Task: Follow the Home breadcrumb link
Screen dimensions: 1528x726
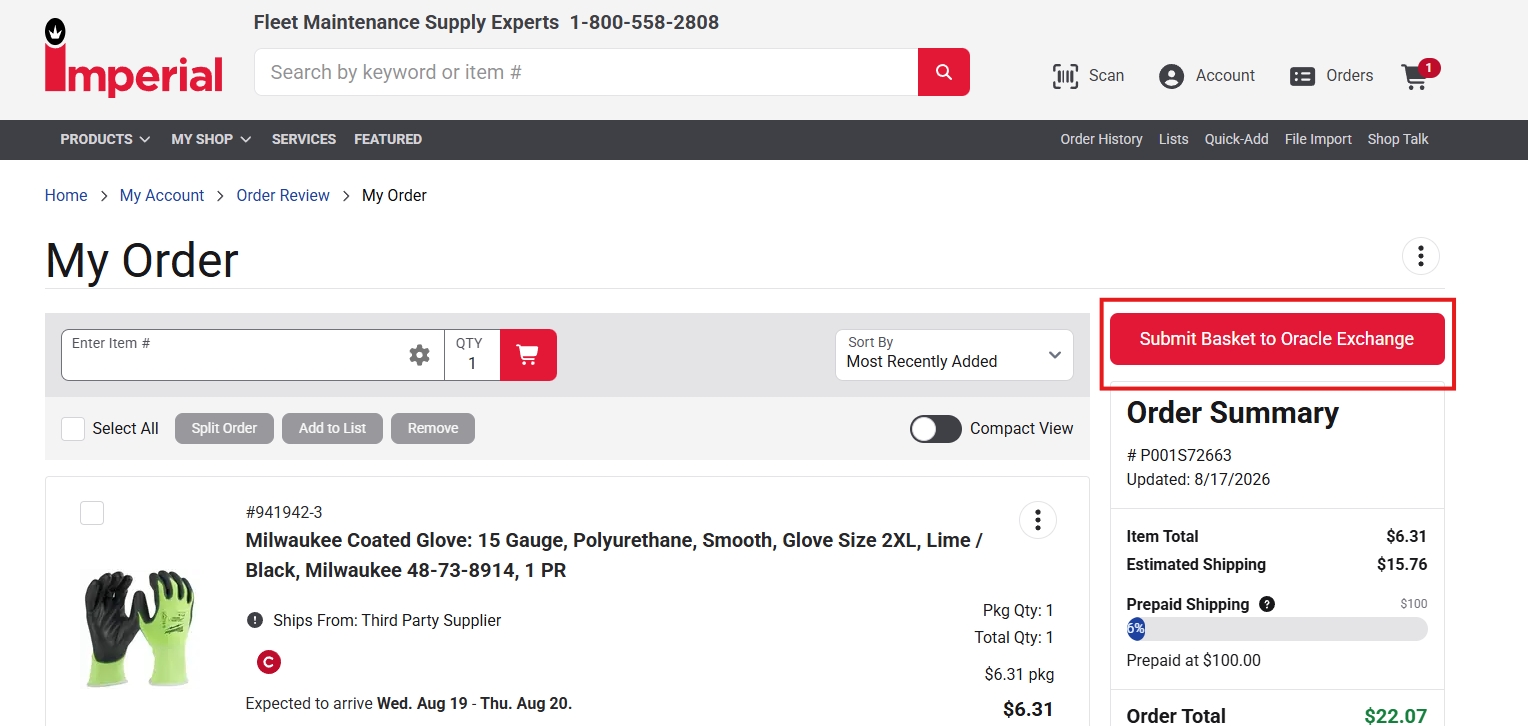Action: (x=66, y=196)
